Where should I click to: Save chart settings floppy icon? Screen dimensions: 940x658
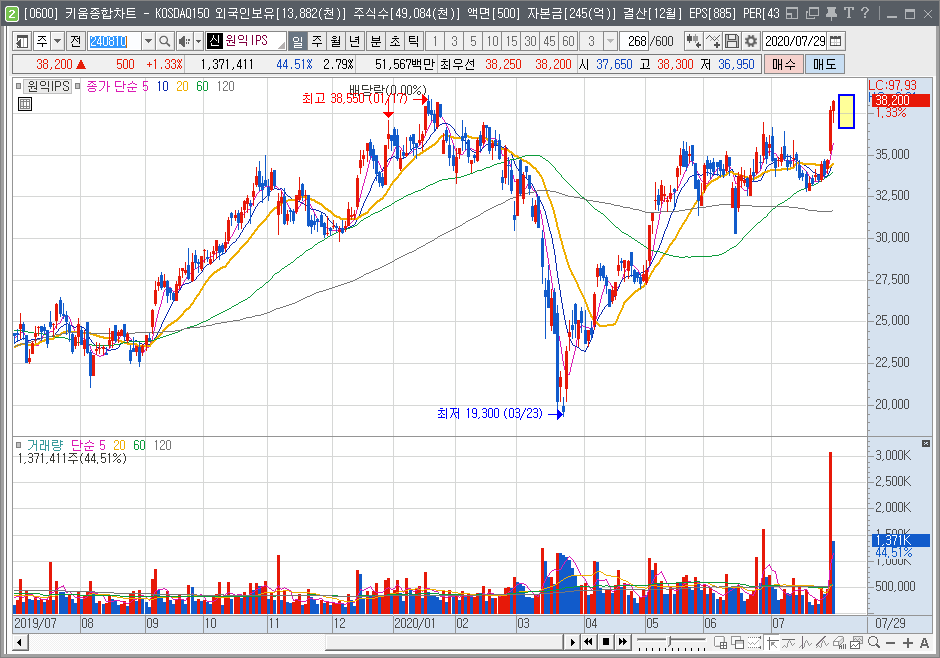(x=732, y=41)
